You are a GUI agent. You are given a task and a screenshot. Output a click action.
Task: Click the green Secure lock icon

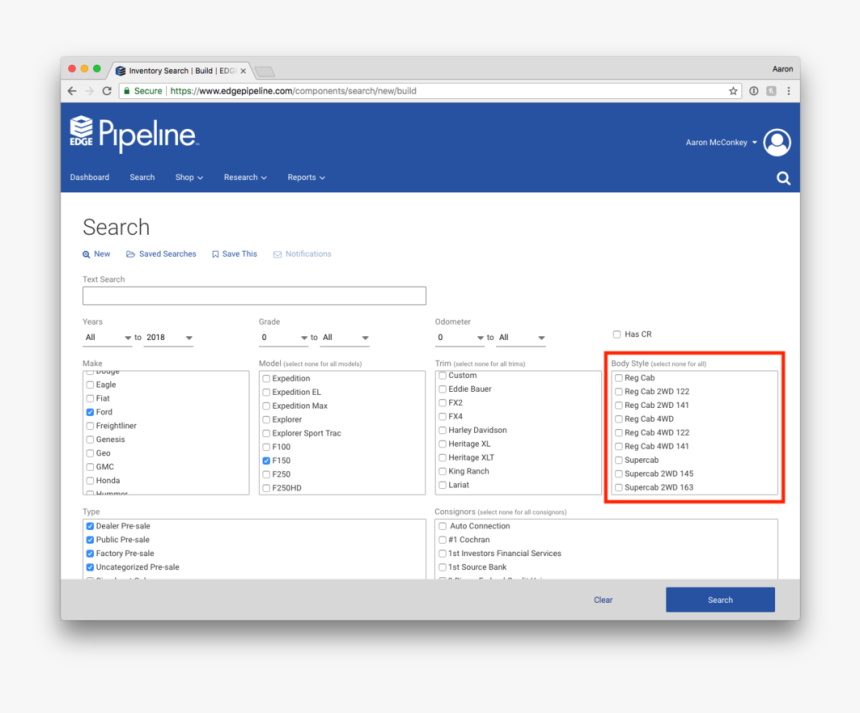(x=127, y=91)
